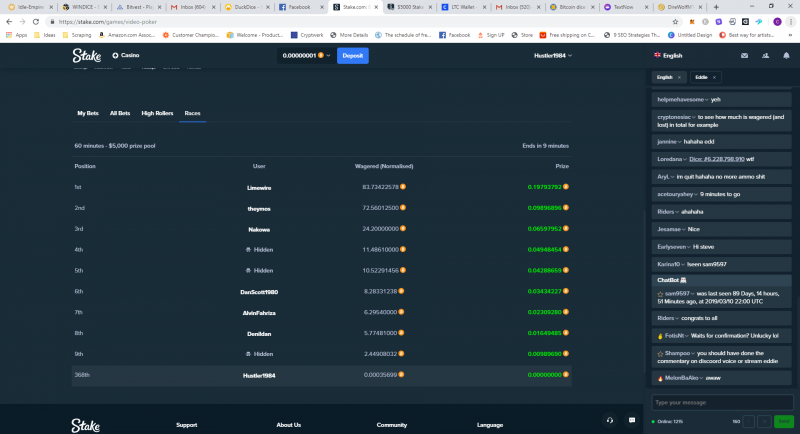Viewport: 800px width, 434px height.
Task: Switch to the My Bets tab
Action: (x=88, y=113)
